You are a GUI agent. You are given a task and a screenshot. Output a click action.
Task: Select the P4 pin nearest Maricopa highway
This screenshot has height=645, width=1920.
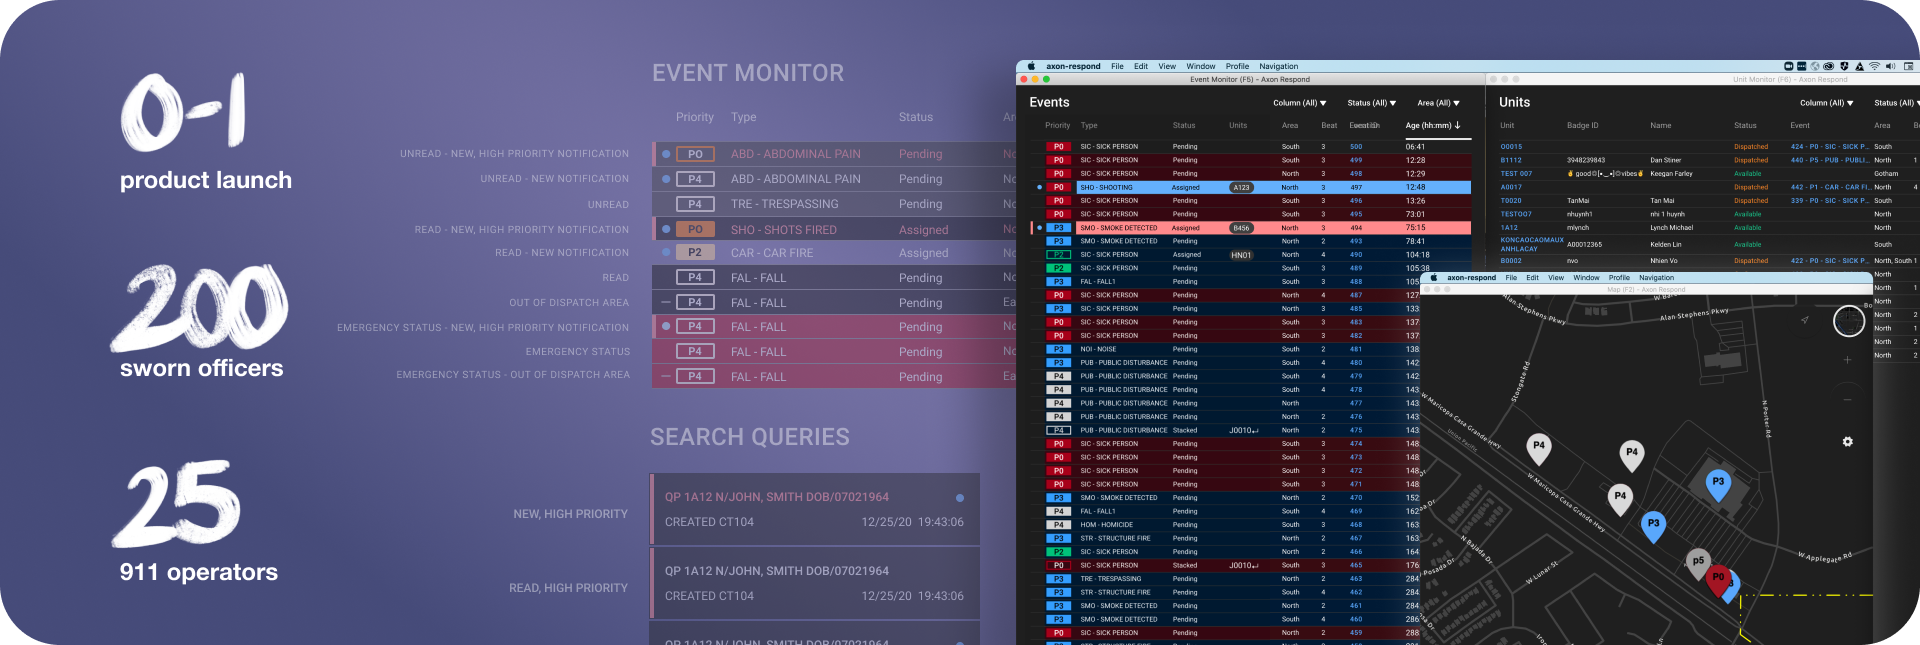tap(1539, 448)
